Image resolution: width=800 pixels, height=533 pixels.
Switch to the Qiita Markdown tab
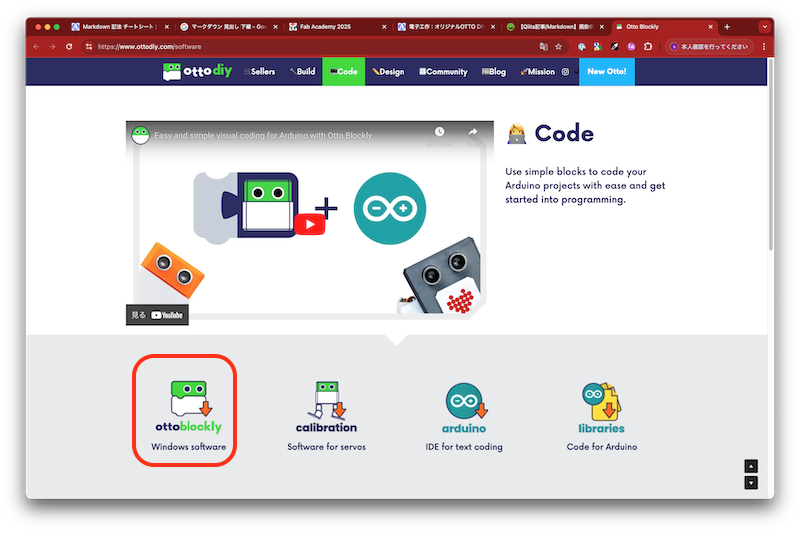click(x=554, y=27)
